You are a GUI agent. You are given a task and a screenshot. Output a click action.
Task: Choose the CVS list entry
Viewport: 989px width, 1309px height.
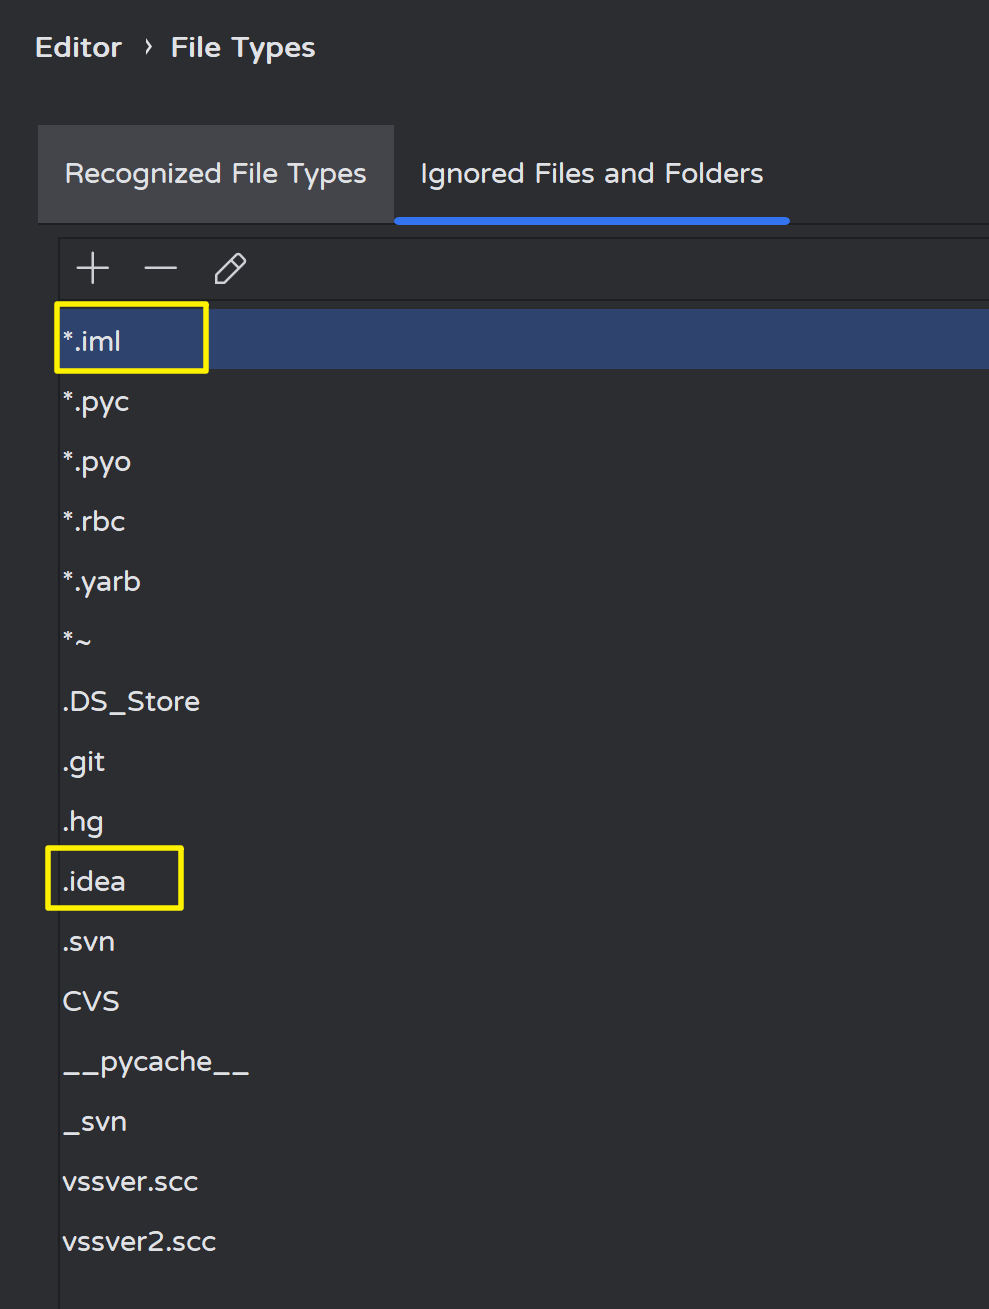(x=91, y=1001)
